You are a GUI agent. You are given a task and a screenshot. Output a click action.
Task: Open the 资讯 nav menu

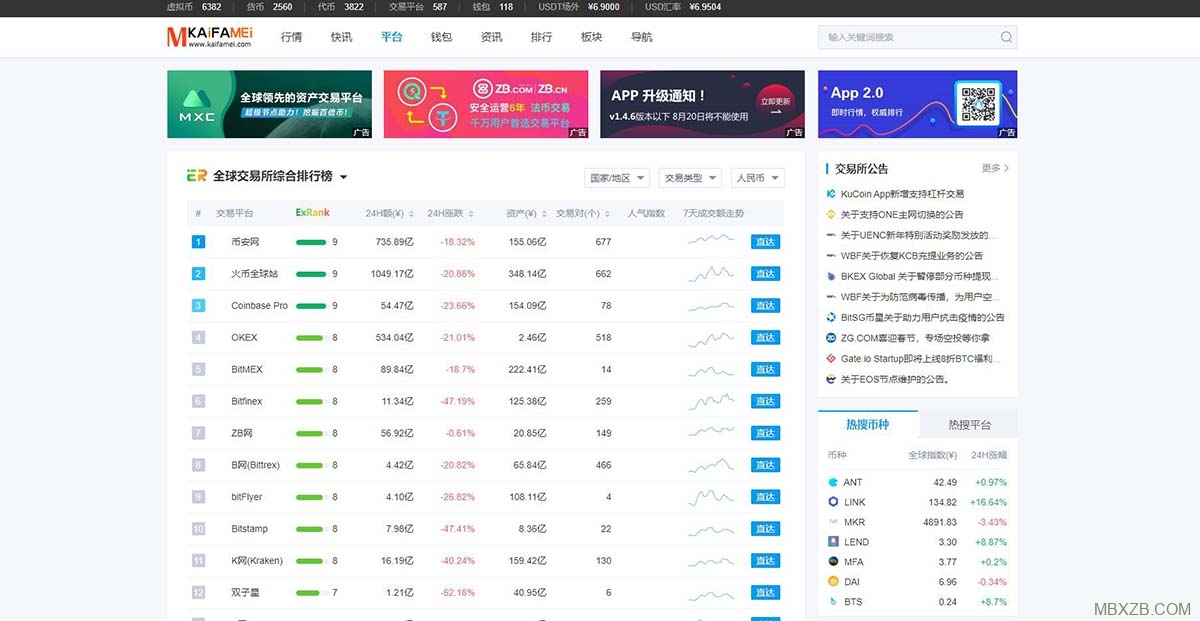[x=491, y=37]
